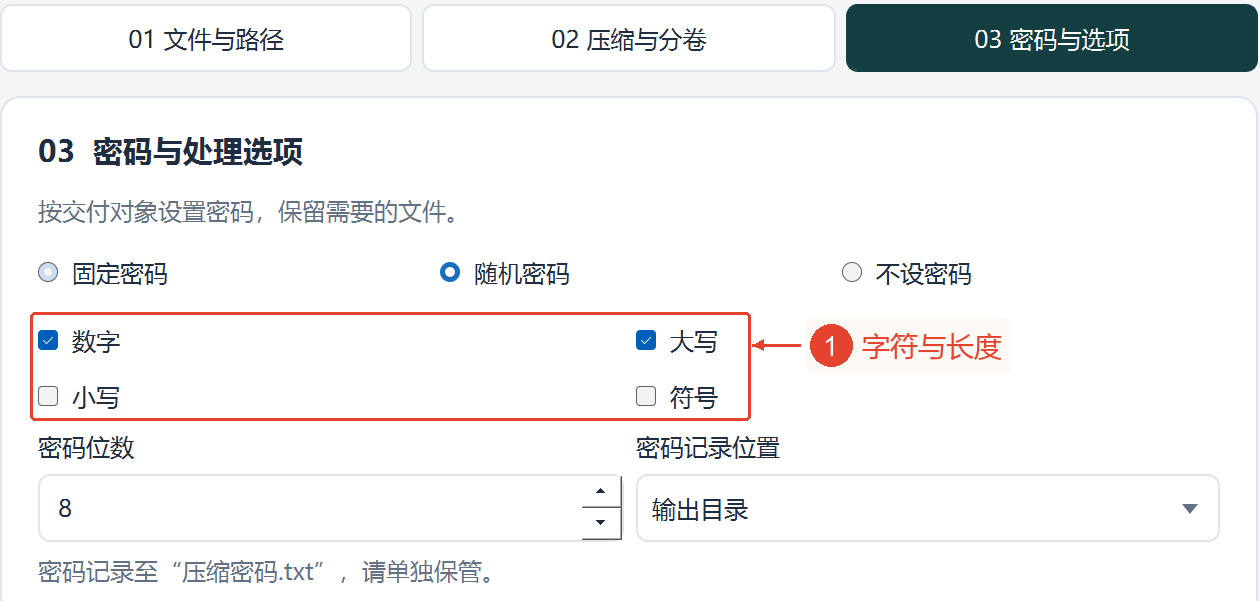Click the 密码与处理选项 heading
Image resolution: width=1260 pixels, height=601 pixels.
(x=198, y=152)
